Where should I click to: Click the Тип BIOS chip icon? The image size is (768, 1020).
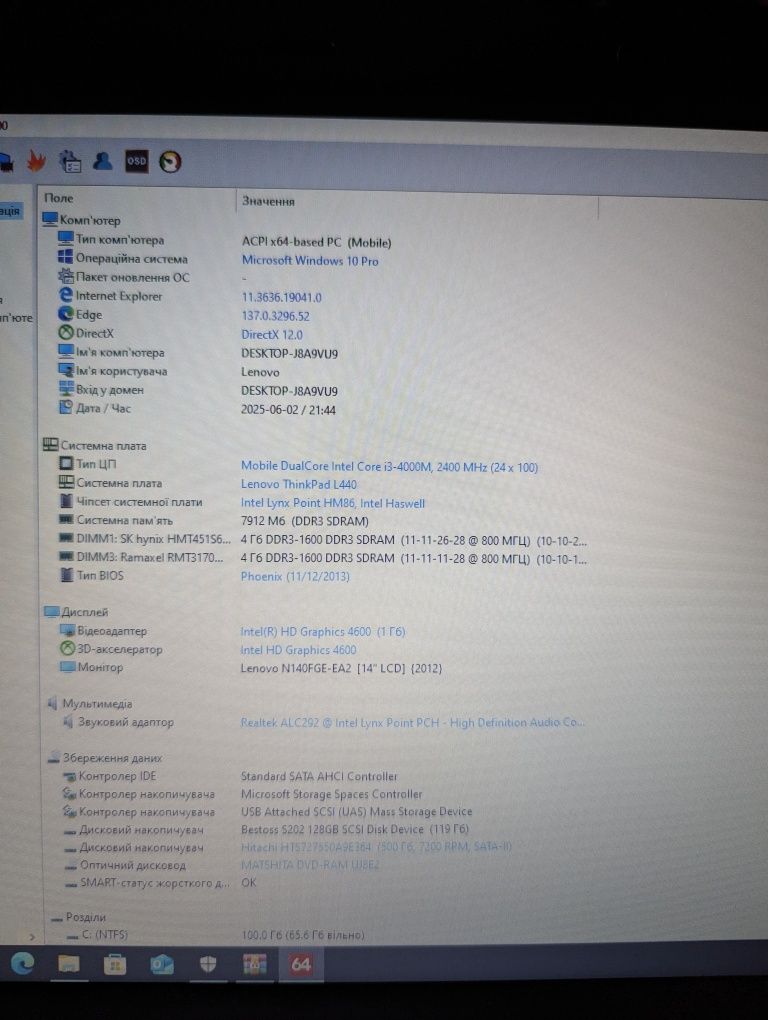(66, 574)
